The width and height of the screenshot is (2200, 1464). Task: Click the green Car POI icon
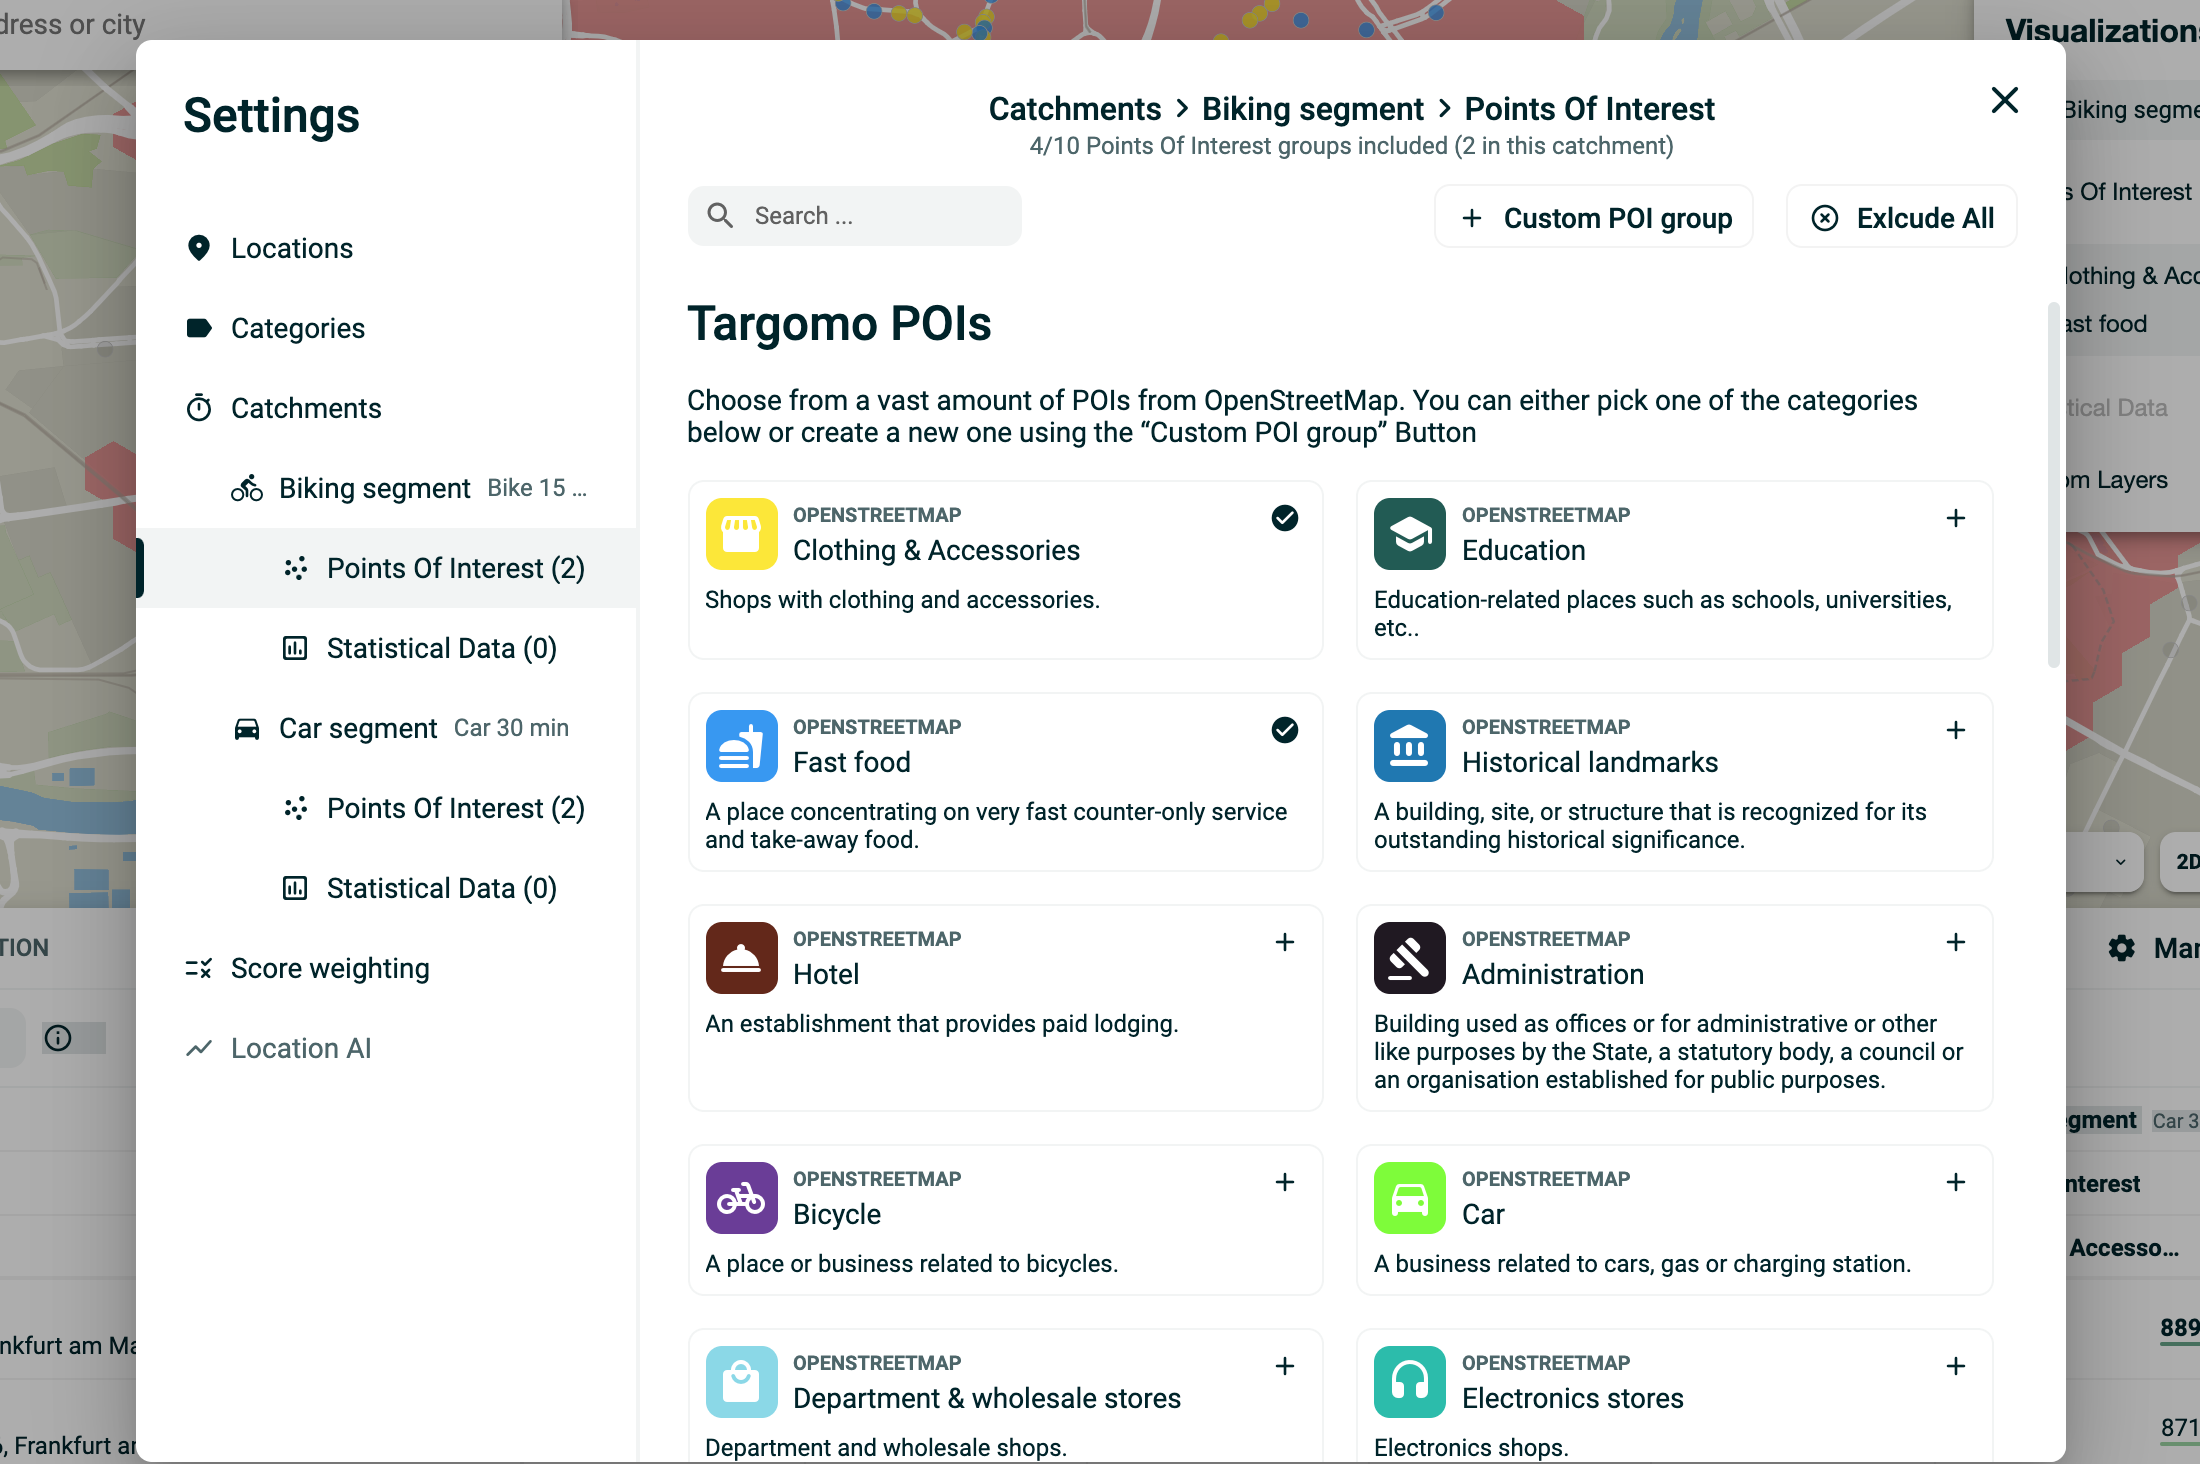coord(1409,1198)
